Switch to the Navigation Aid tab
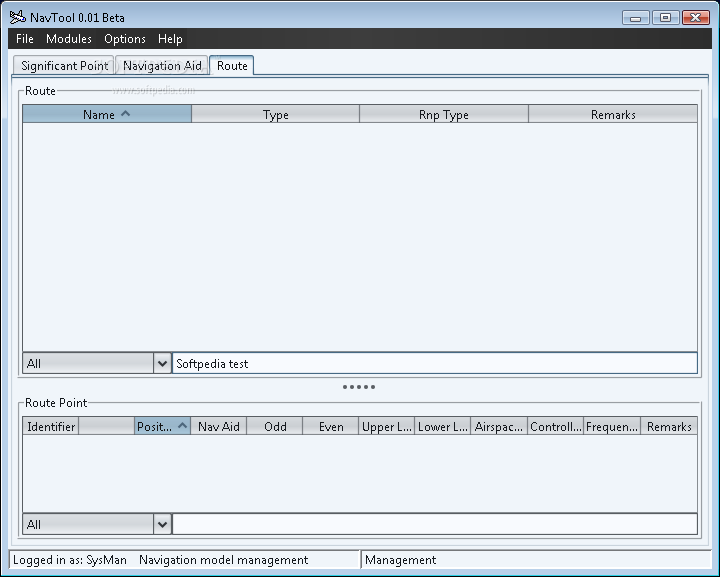Viewport: 720px width, 577px height. tap(162, 66)
